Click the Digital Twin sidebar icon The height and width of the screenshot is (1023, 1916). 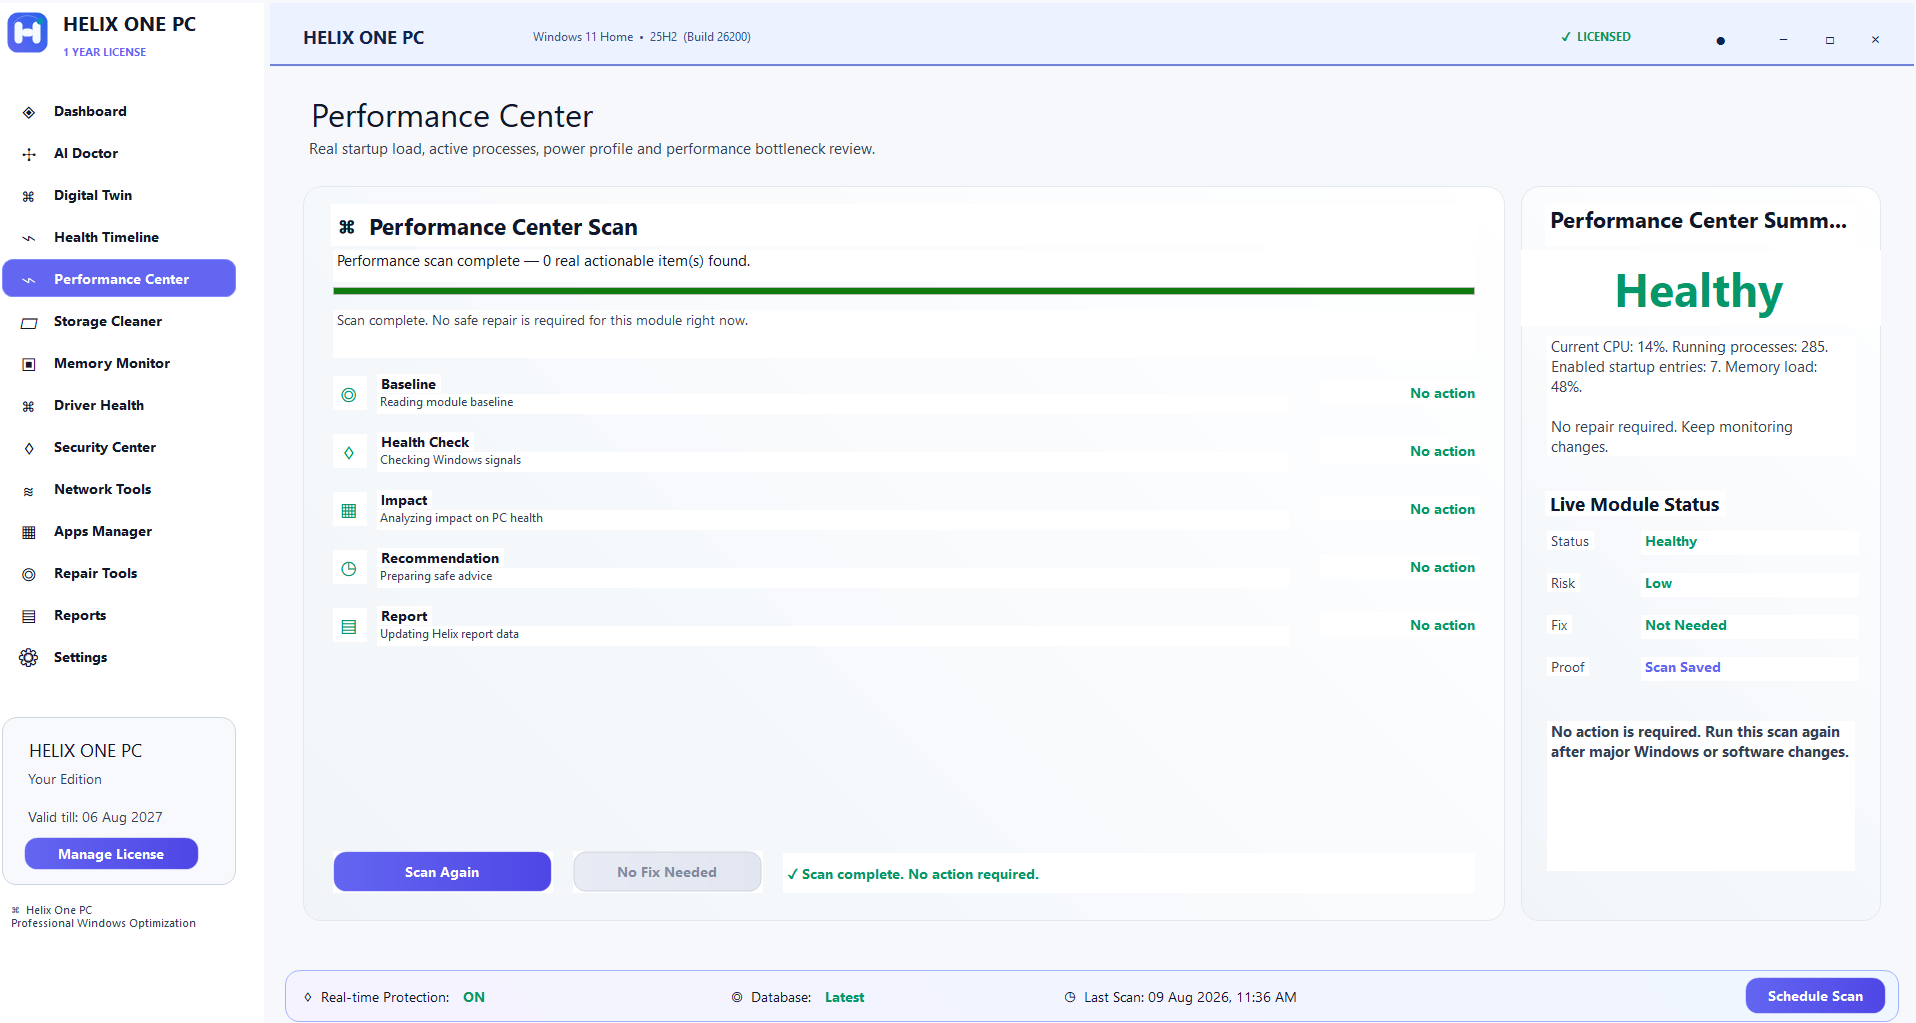(x=29, y=196)
